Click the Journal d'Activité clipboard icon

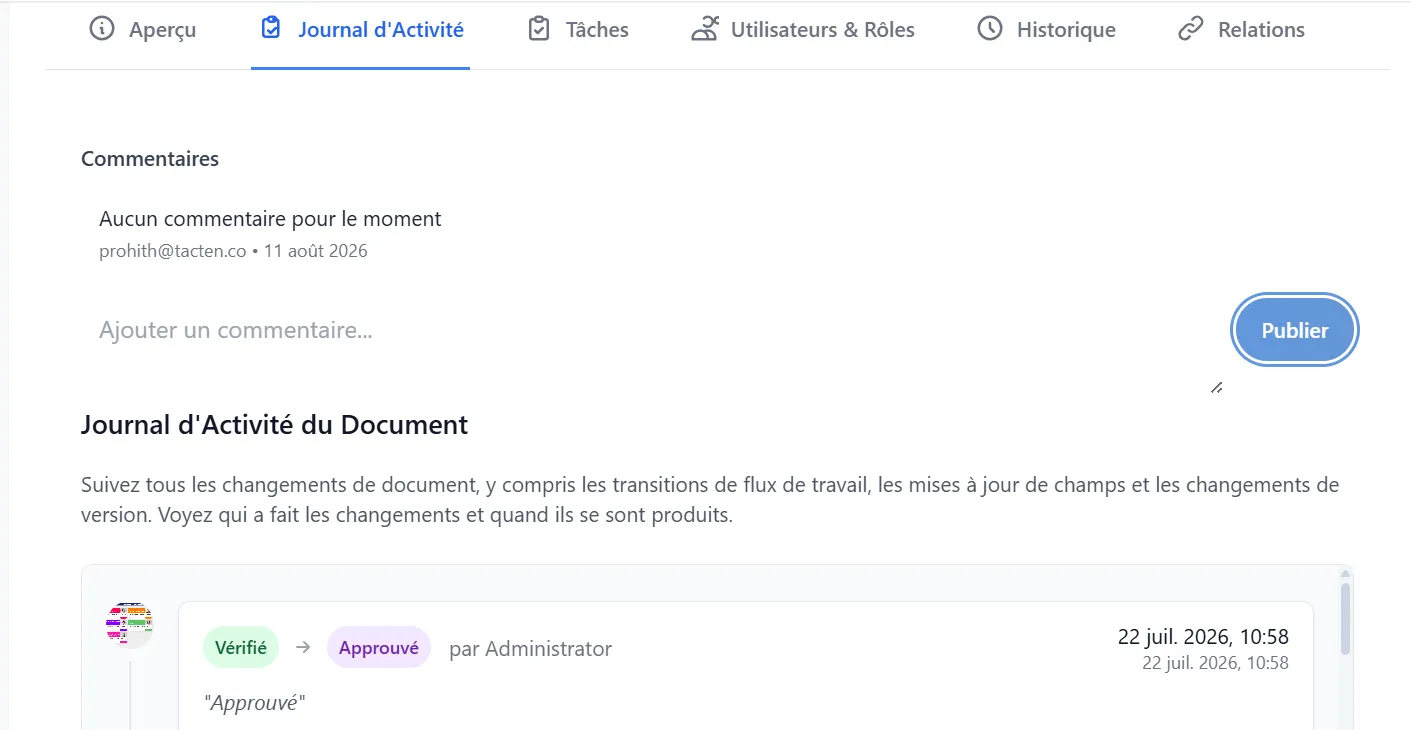click(270, 29)
